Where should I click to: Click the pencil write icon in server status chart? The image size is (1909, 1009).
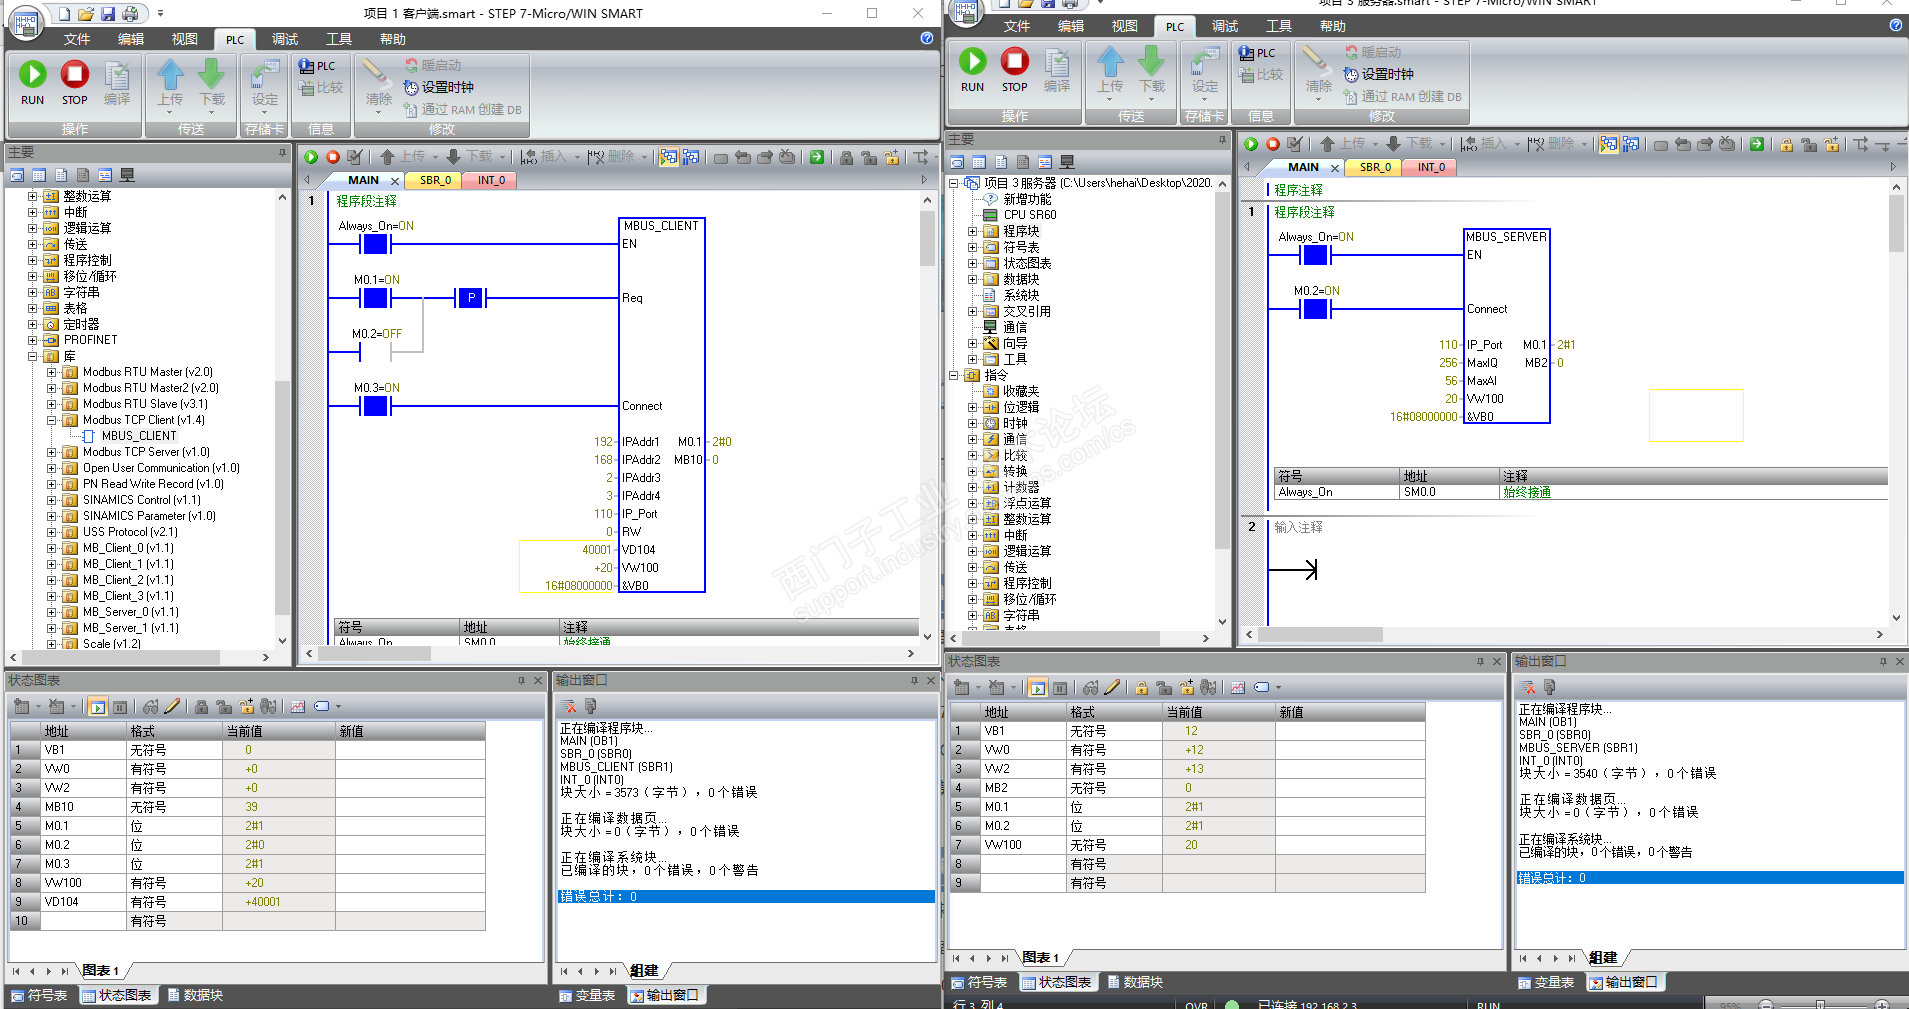1112,687
